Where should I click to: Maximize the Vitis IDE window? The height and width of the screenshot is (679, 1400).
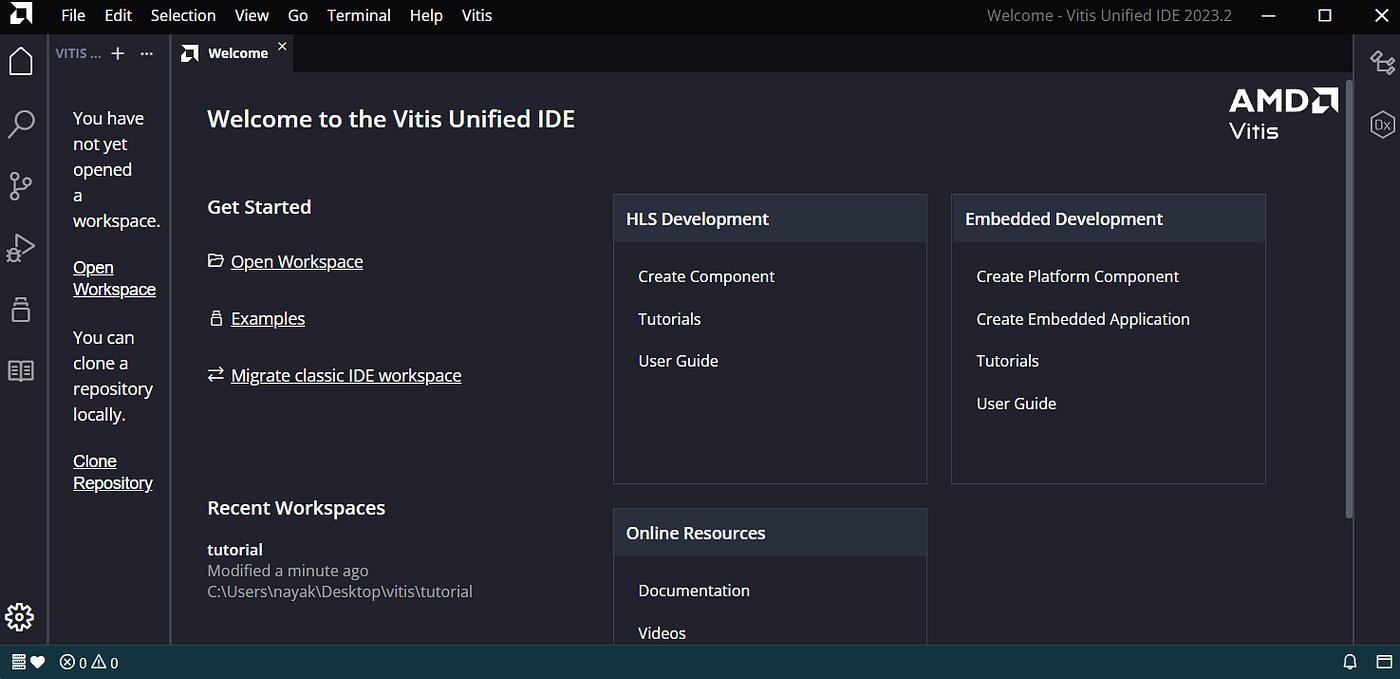pyautogui.click(x=1325, y=15)
